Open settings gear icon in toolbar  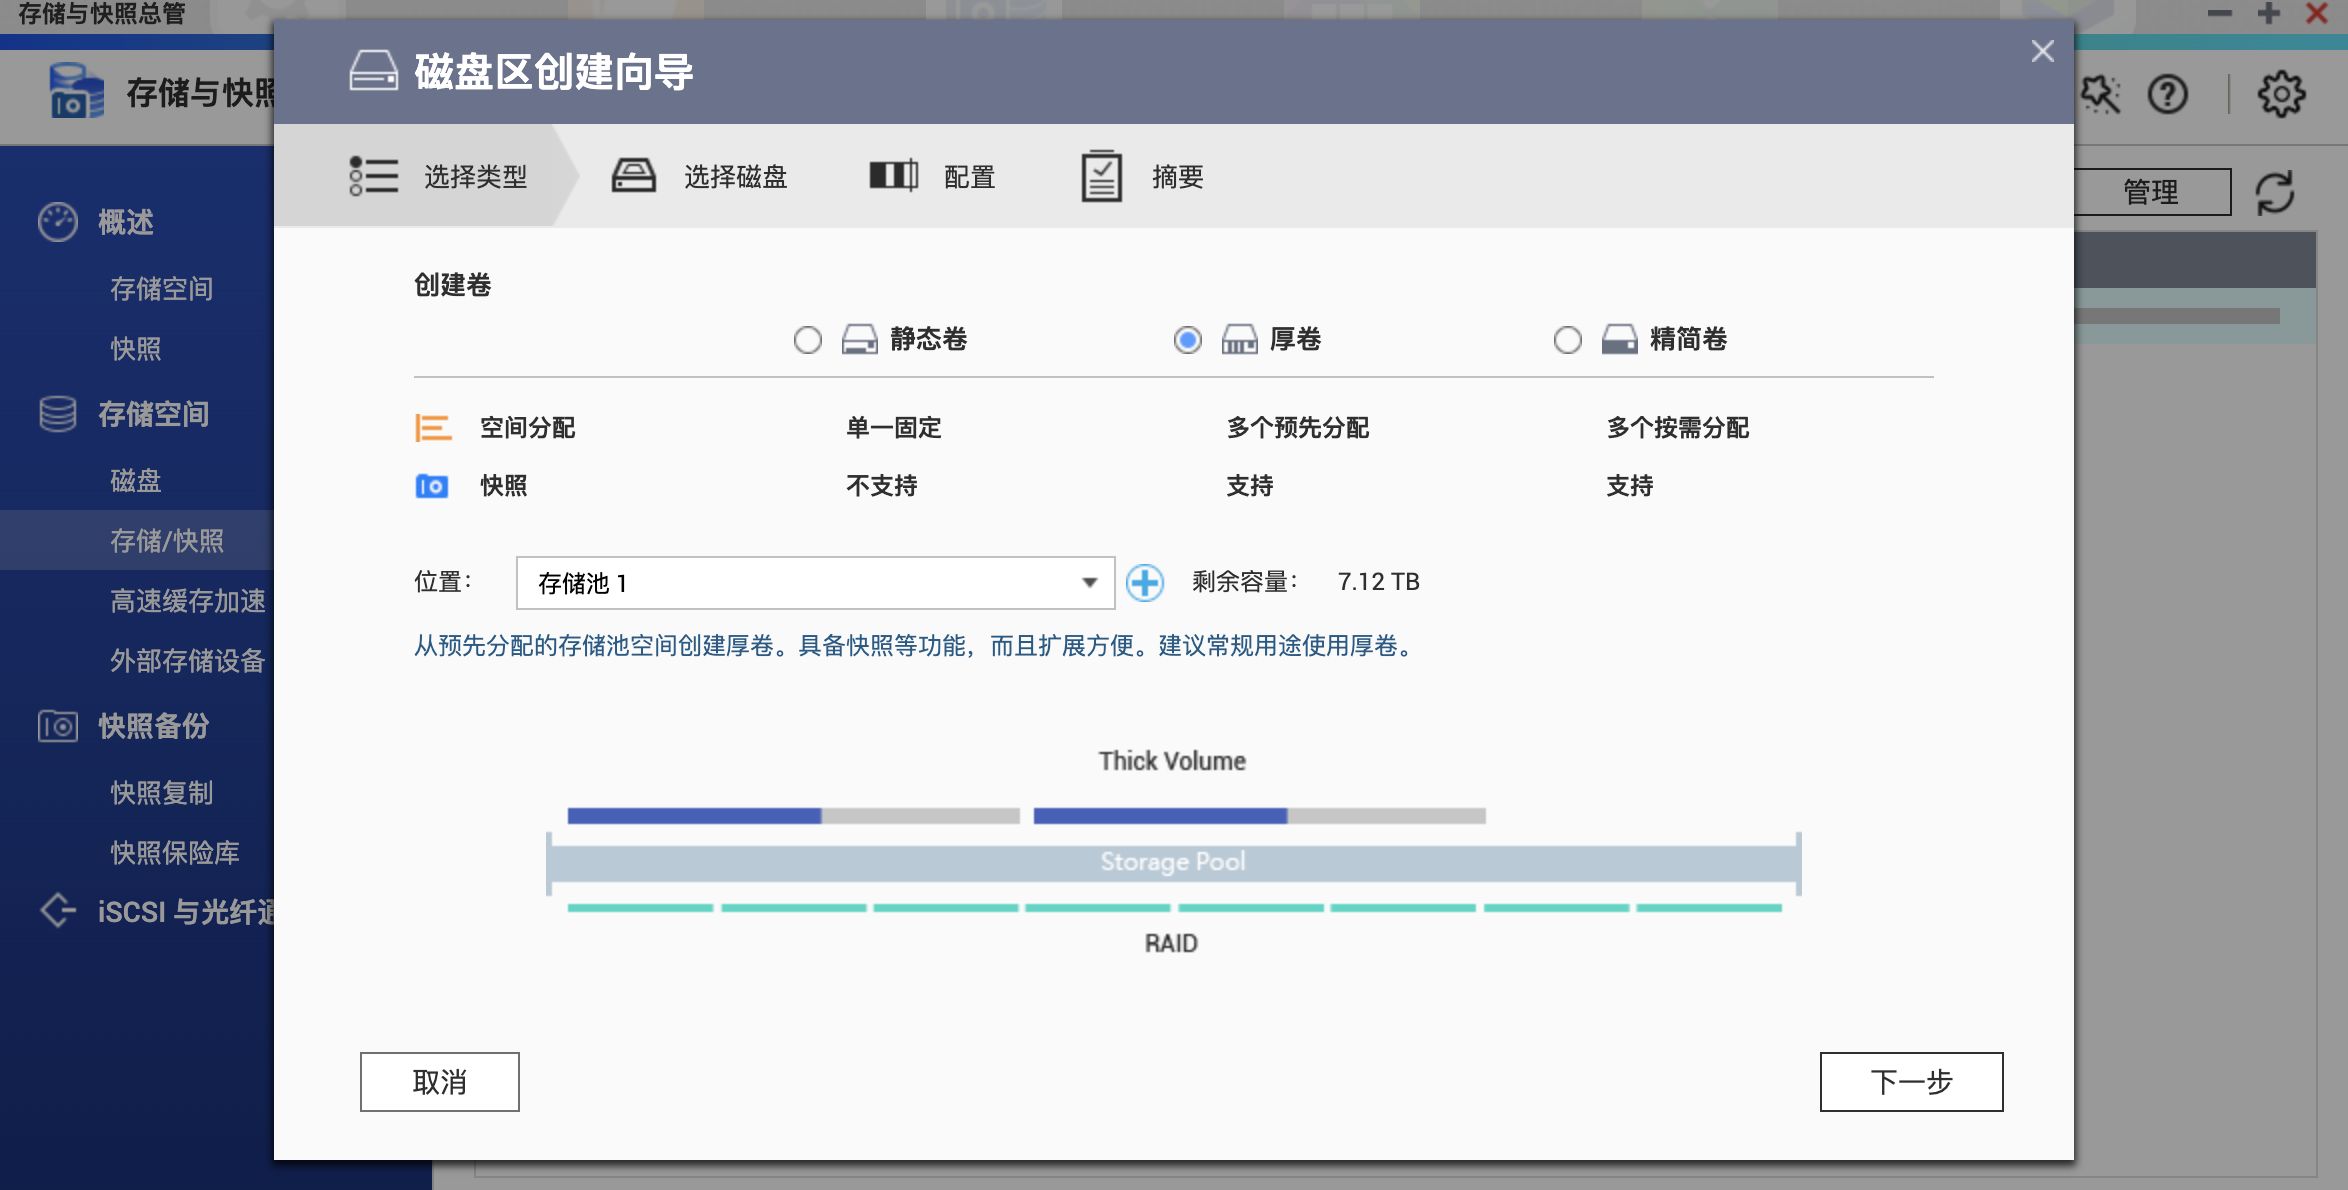click(x=2281, y=95)
